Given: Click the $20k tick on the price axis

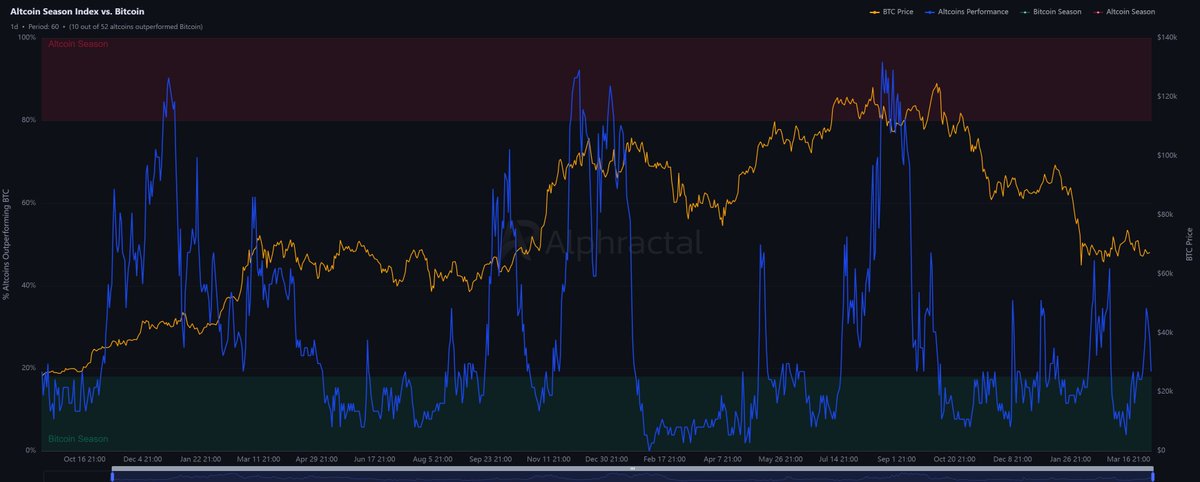Looking at the screenshot, I should pyautogui.click(x=1165, y=391).
